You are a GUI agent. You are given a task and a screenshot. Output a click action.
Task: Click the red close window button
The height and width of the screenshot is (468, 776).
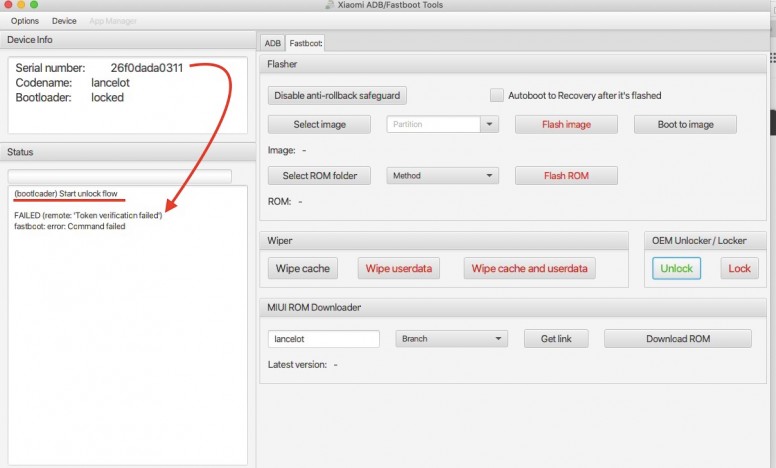point(8,4)
